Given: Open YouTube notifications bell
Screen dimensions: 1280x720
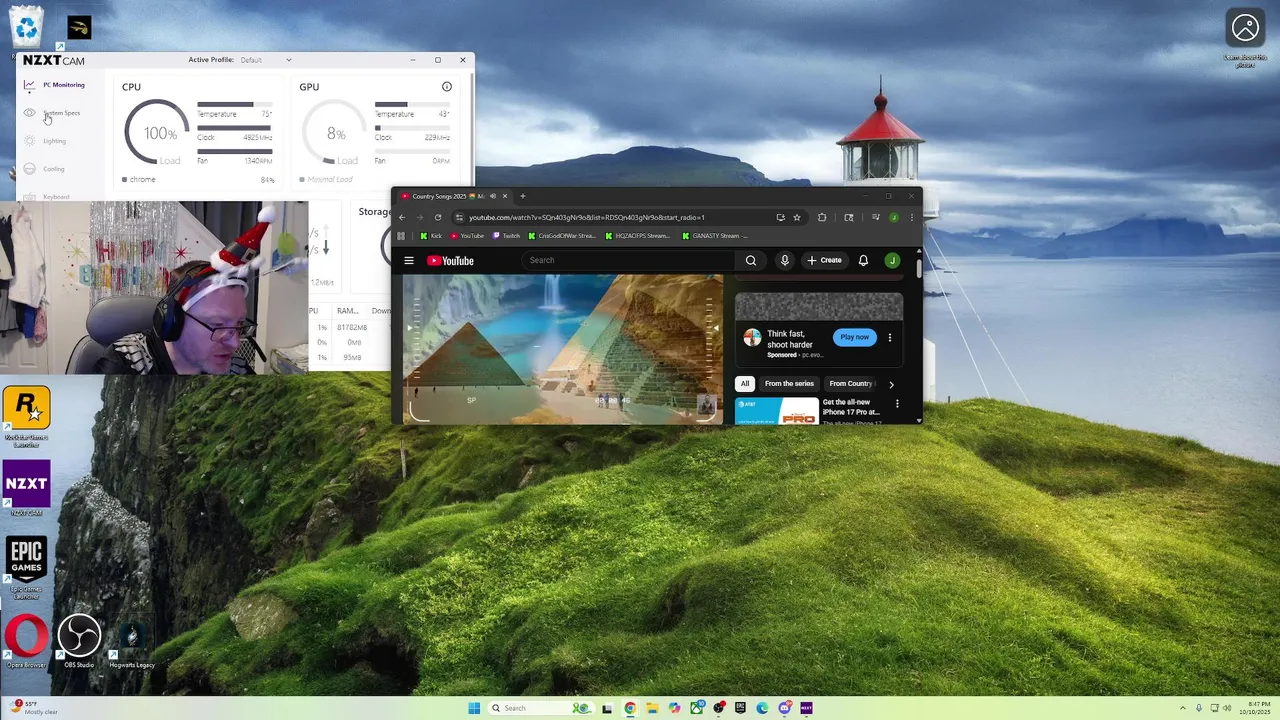Looking at the screenshot, I should coord(863,261).
